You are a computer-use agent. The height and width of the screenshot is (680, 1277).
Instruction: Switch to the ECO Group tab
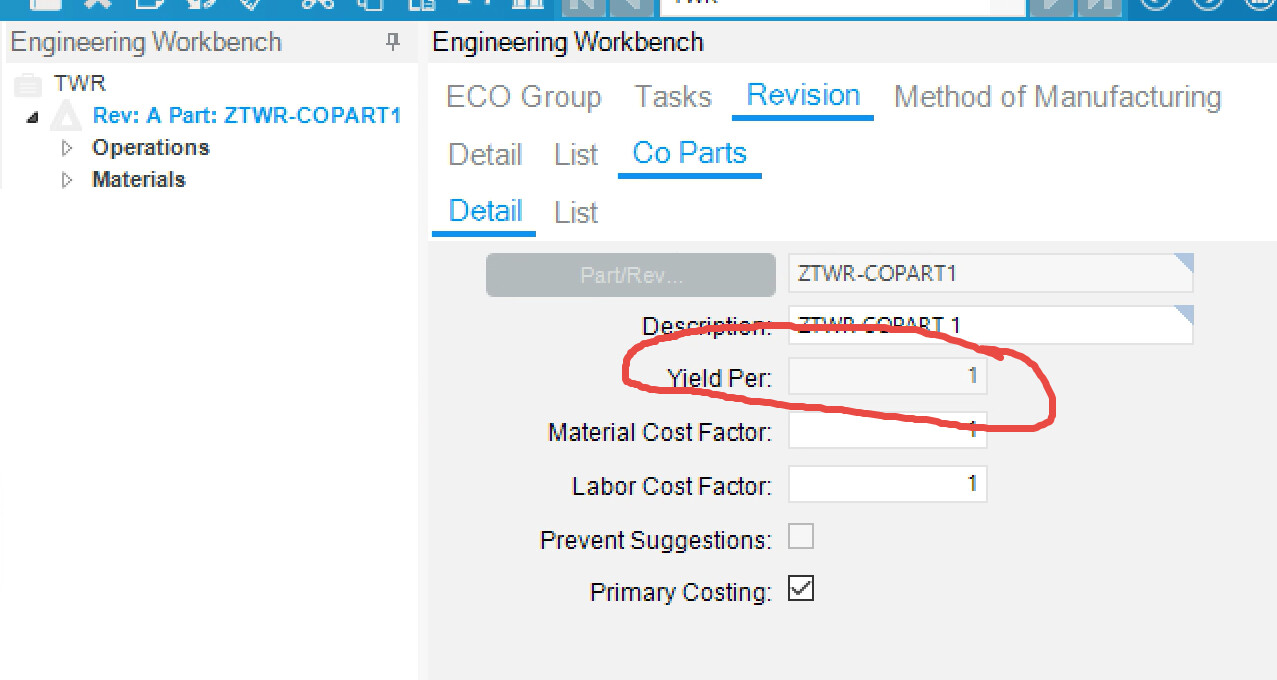(524, 97)
